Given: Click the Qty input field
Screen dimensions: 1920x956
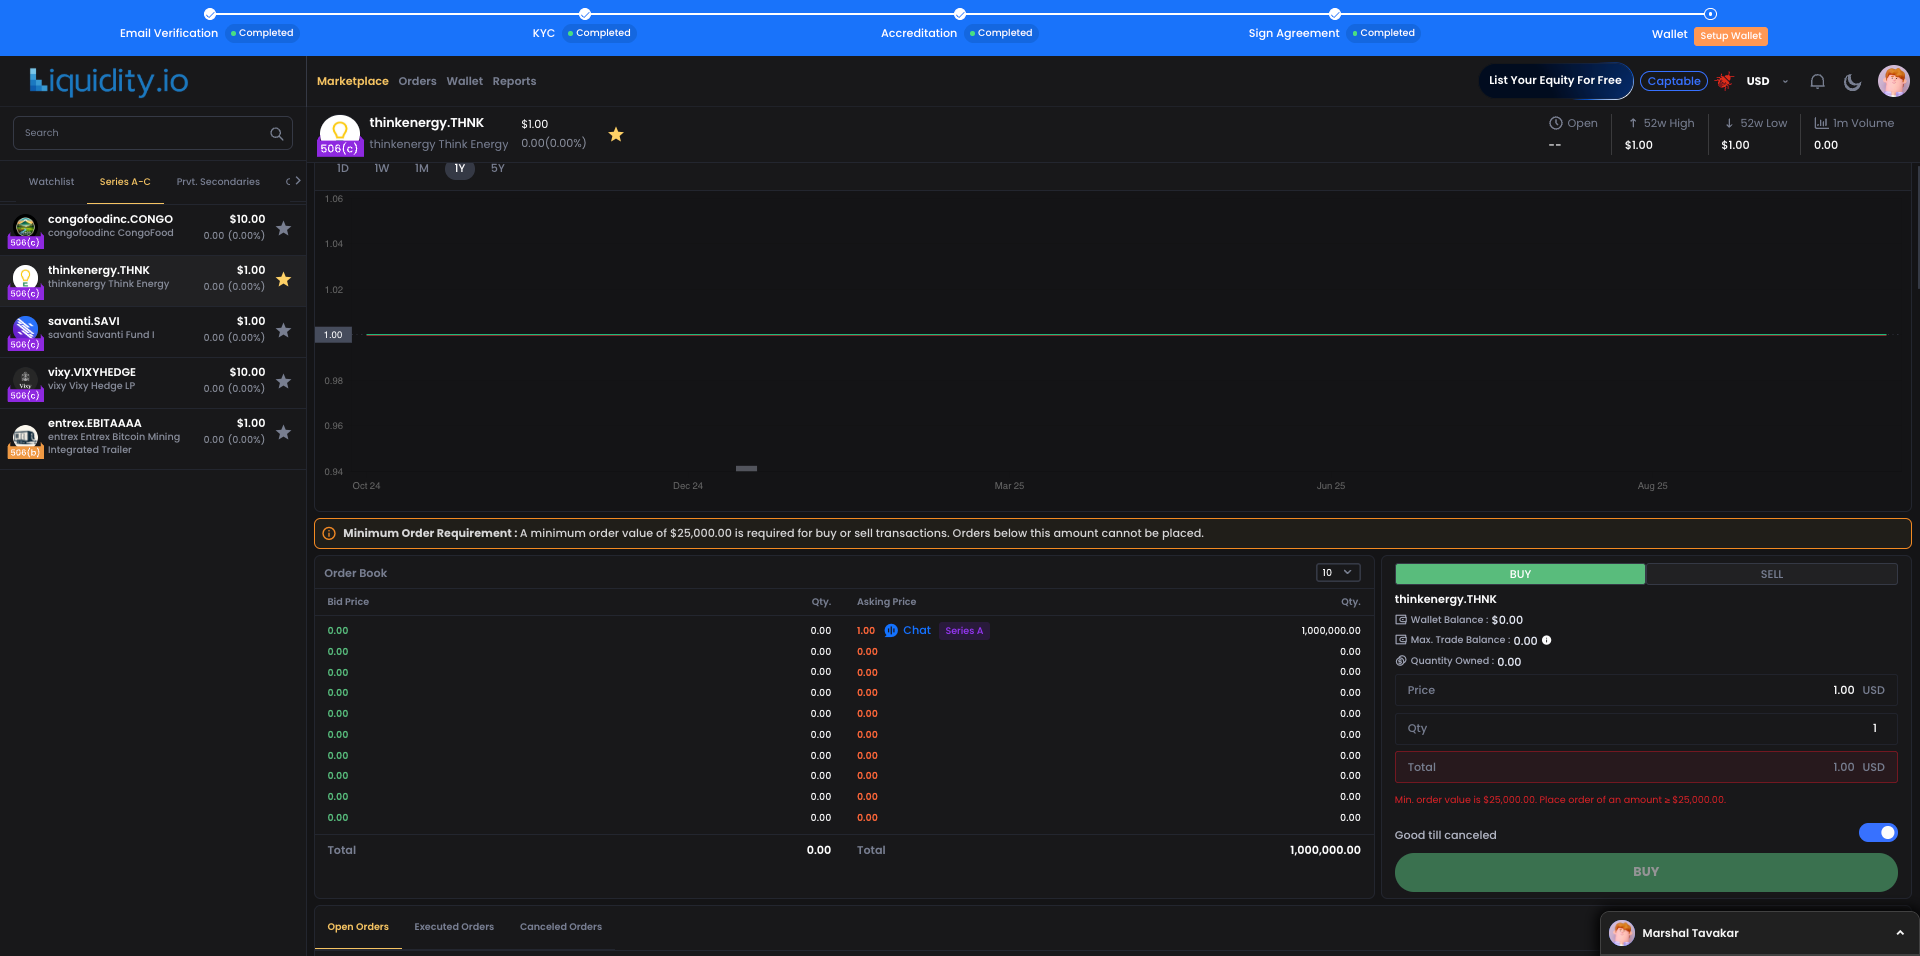Looking at the screenshot, I should pyautogui.click(x=1646, y=729).
